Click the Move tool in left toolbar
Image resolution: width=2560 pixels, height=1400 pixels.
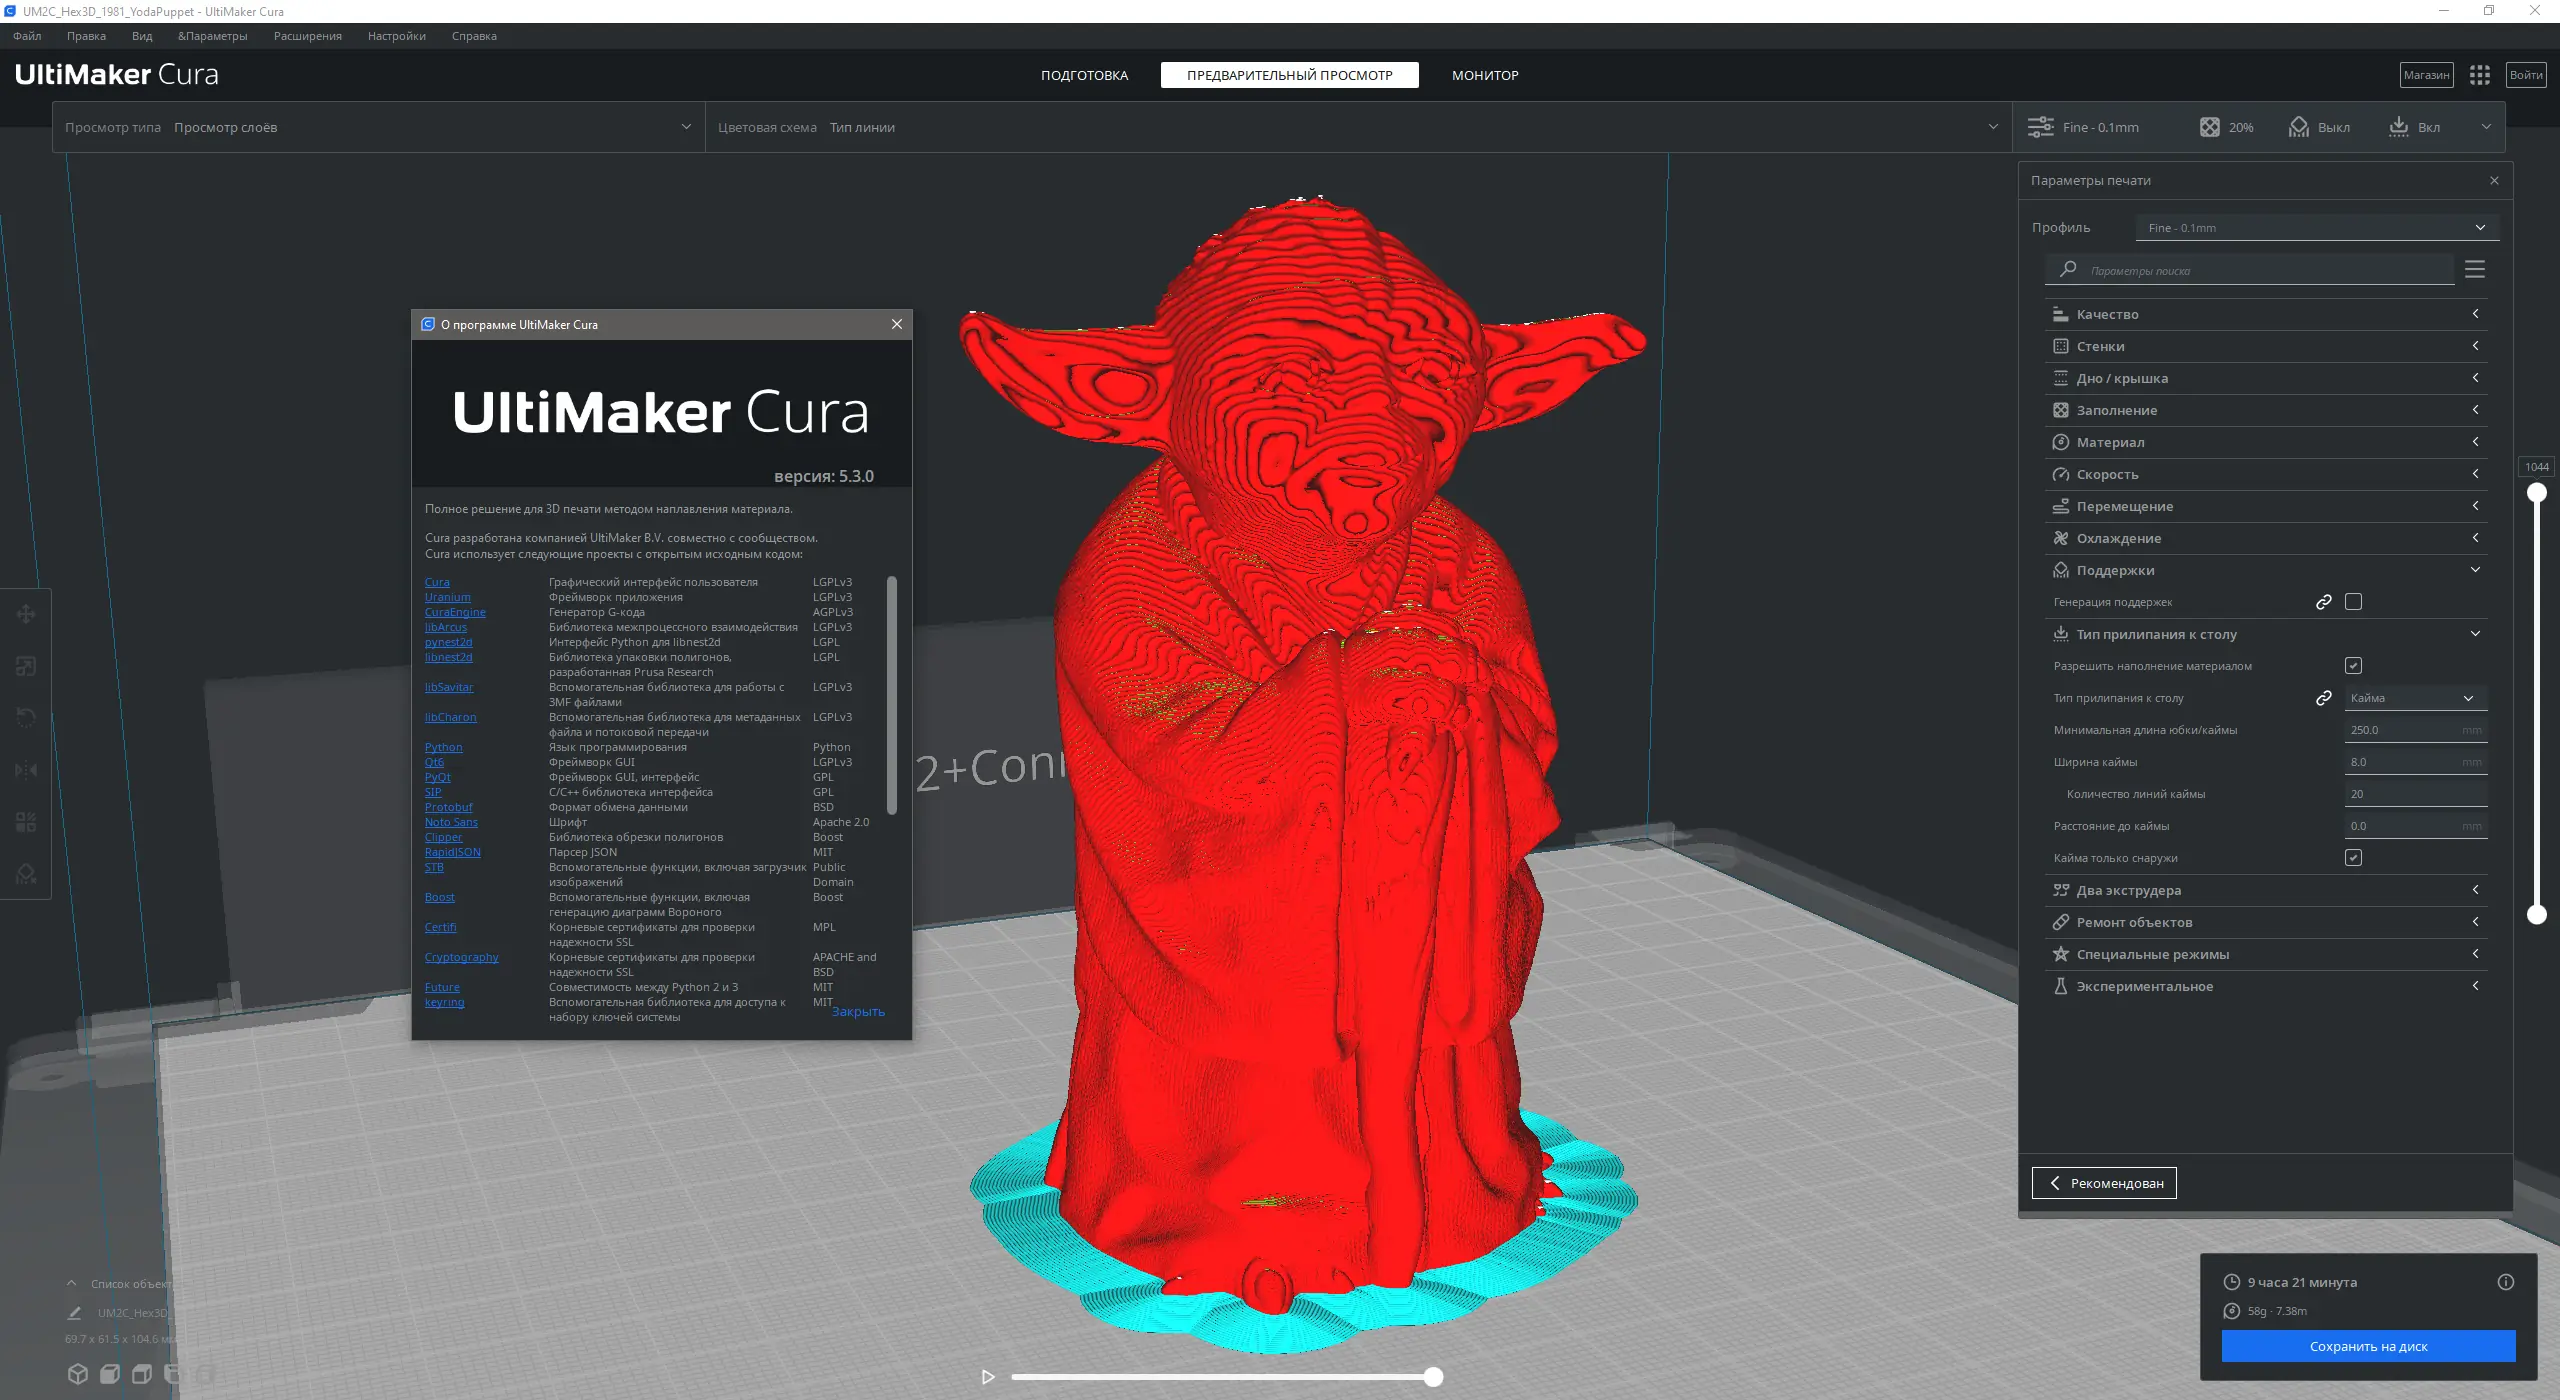coord(26,614)
